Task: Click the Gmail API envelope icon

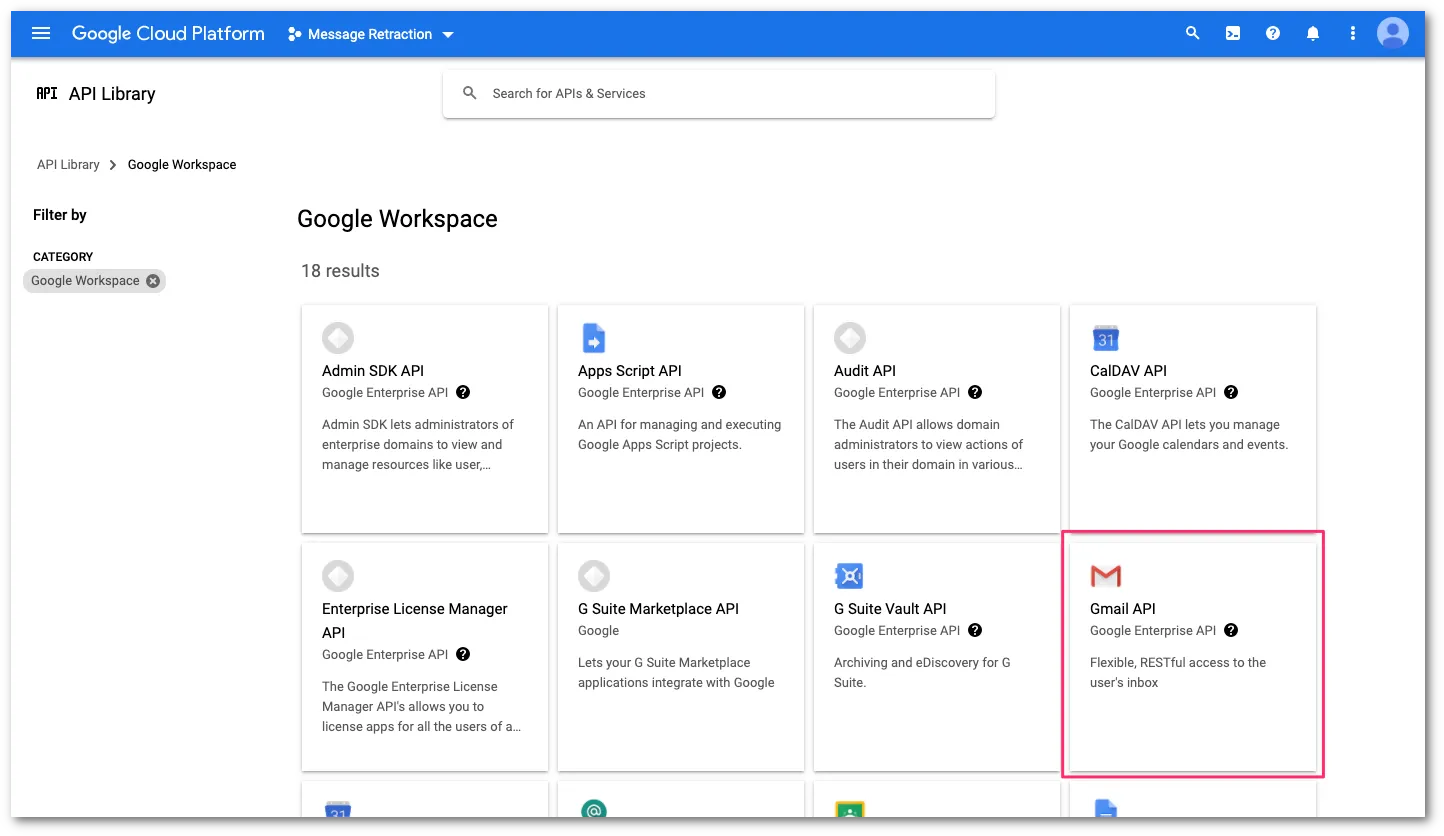Action: tap(1105, 576)
